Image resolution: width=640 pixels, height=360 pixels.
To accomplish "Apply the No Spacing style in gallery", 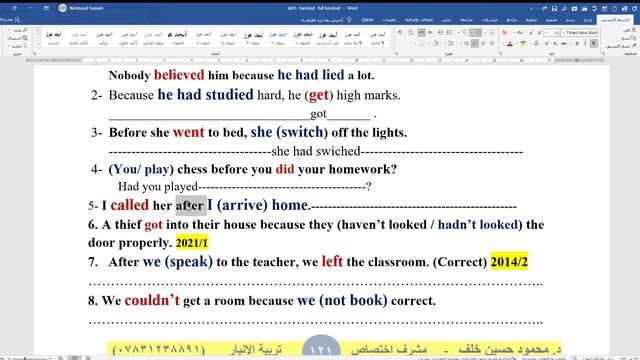I will pos(352,38).
